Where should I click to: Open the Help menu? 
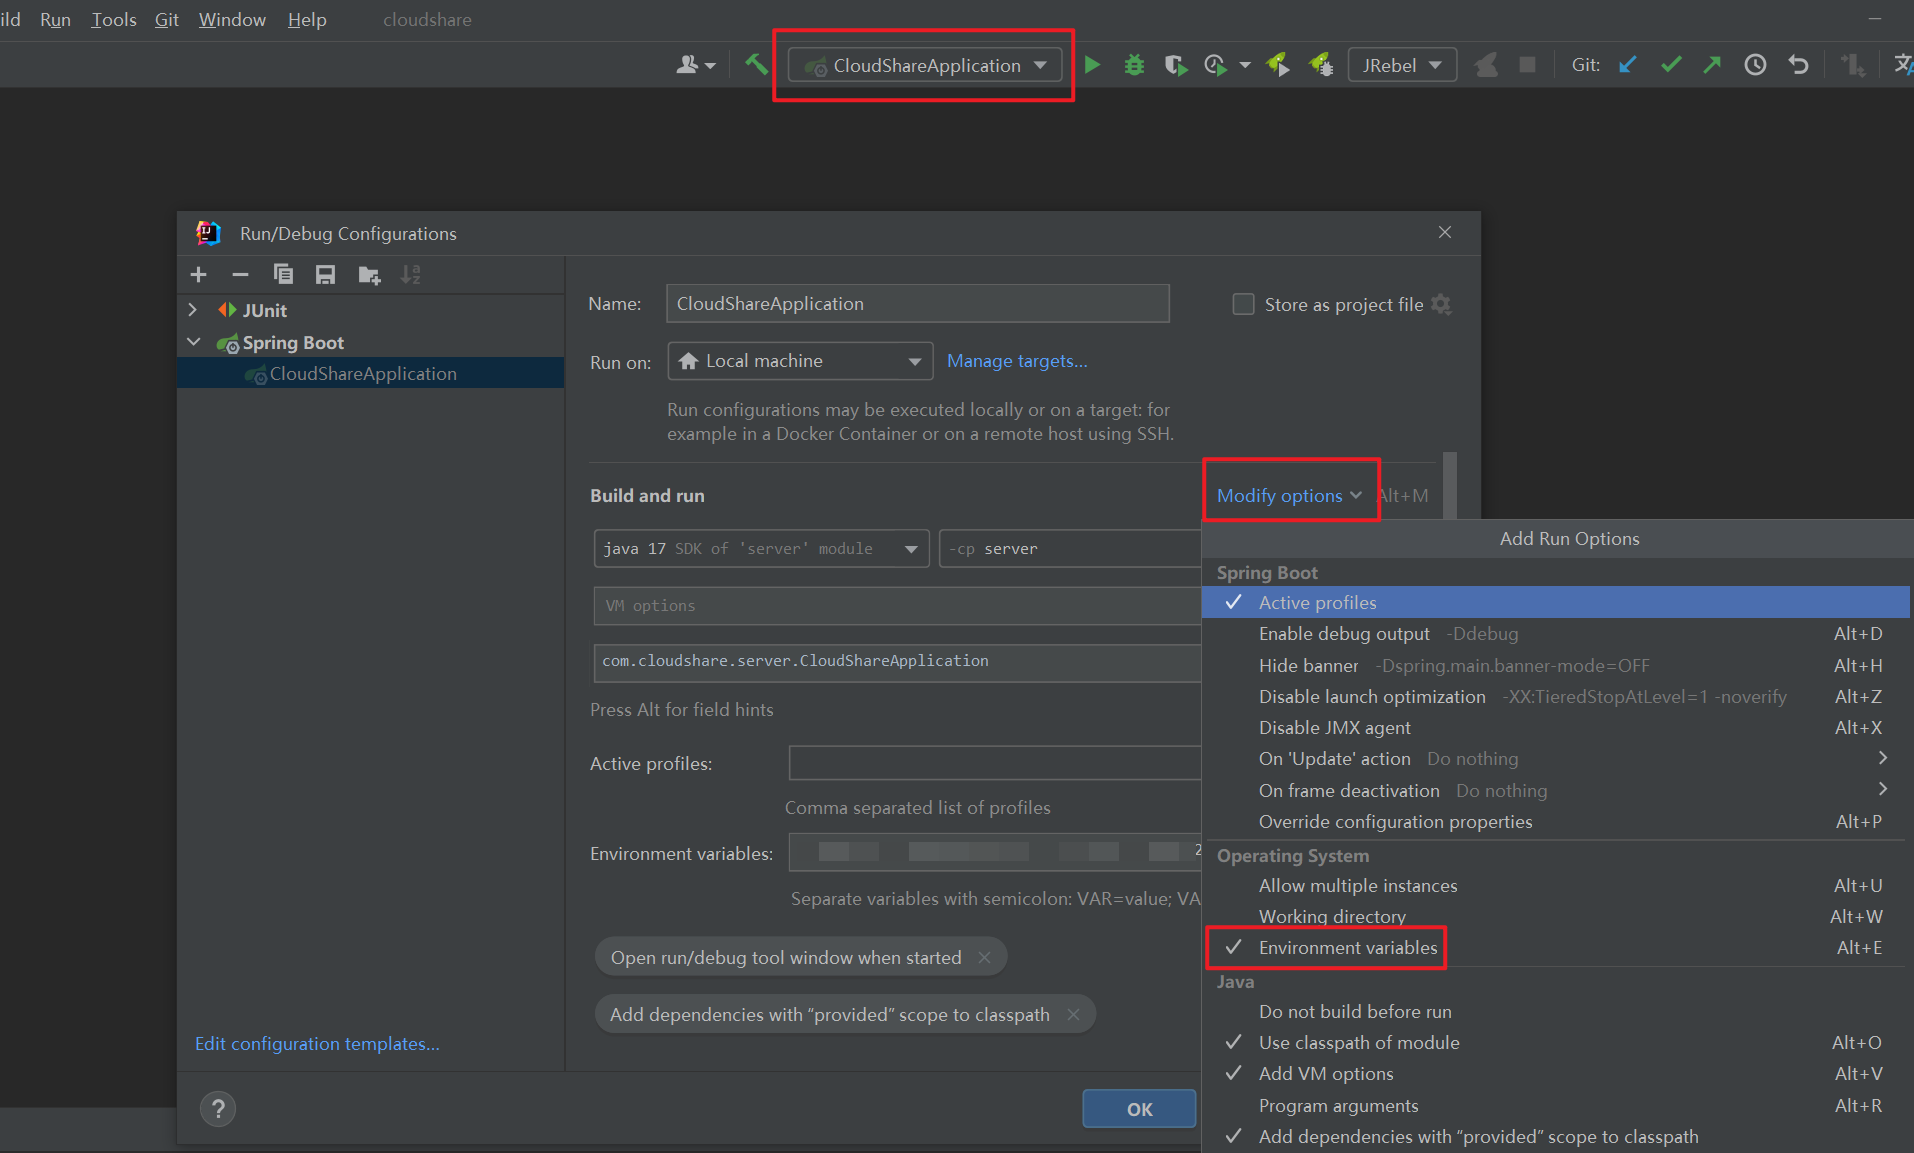[307, 19]
